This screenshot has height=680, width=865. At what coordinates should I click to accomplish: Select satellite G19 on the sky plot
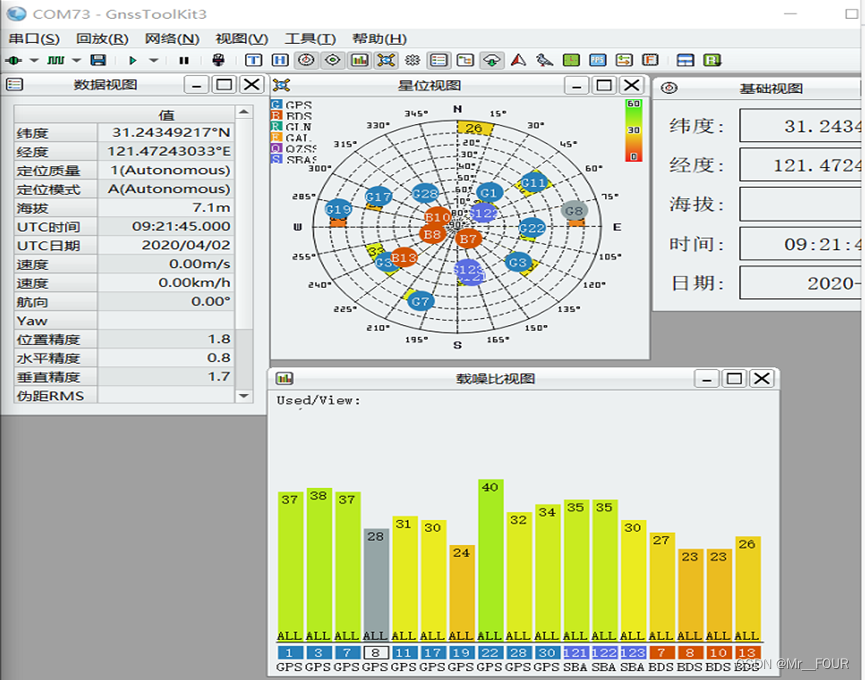[338, 209]
